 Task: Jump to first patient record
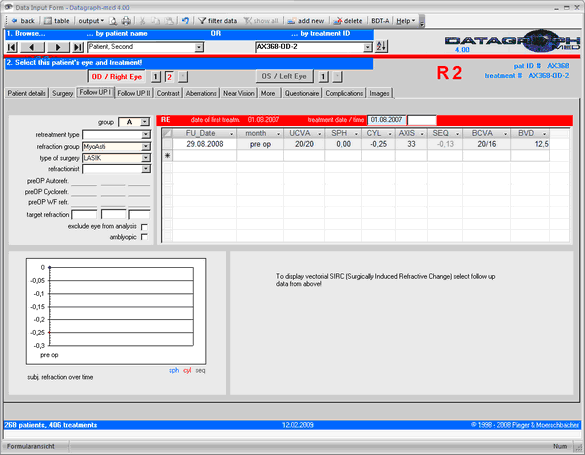coord(12,47)
